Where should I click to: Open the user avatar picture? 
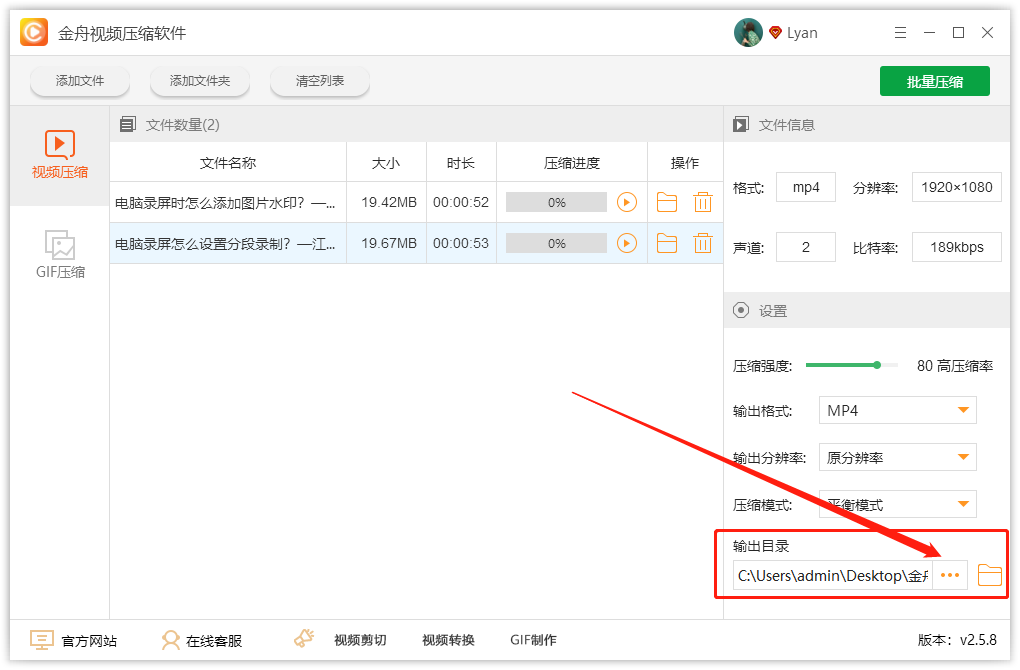pos(748,33)
